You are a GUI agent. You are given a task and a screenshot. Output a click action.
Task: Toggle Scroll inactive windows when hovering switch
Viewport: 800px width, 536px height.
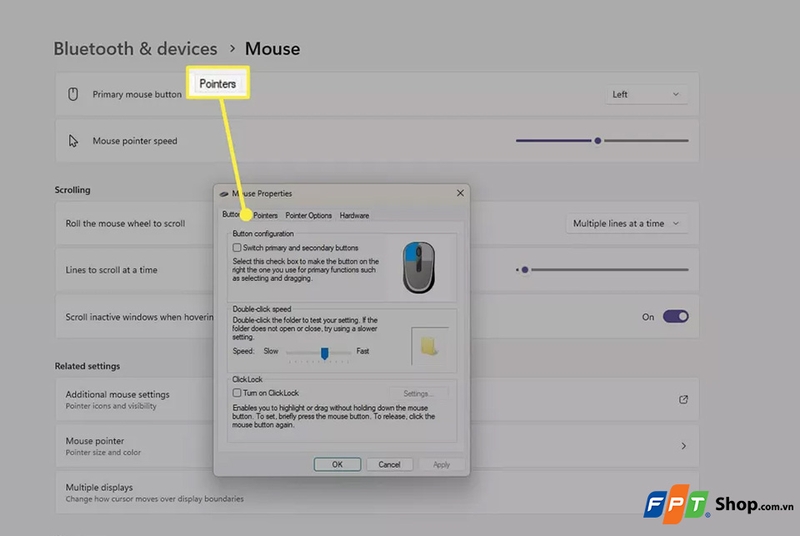[x=676, y=317]
